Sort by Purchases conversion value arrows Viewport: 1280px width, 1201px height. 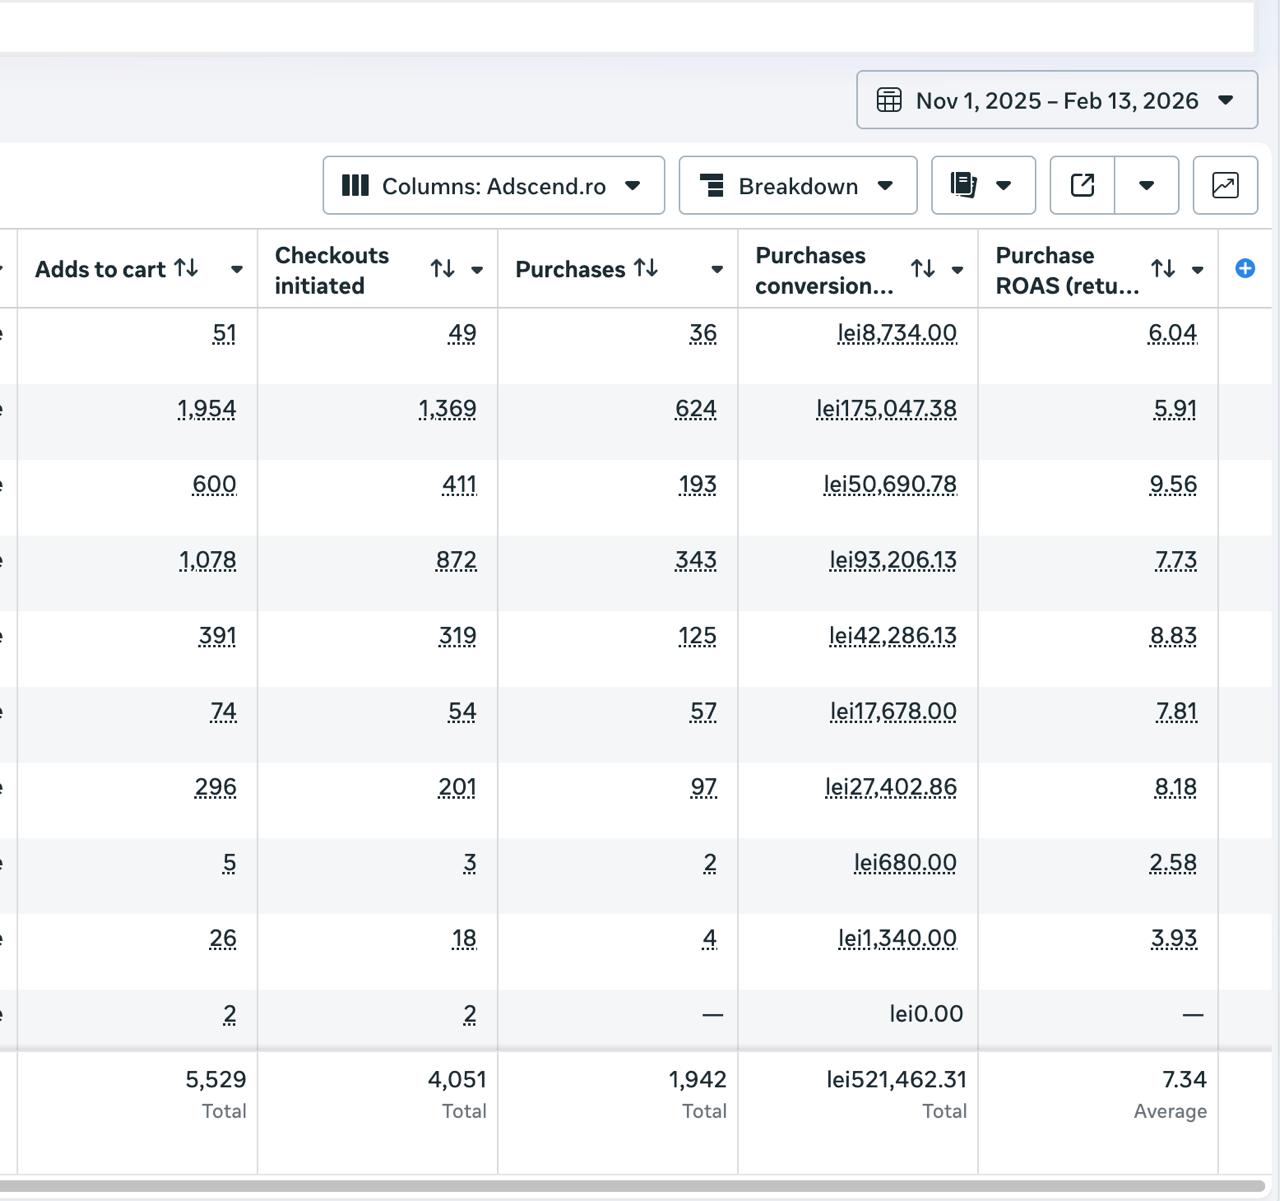pos(922,268)
